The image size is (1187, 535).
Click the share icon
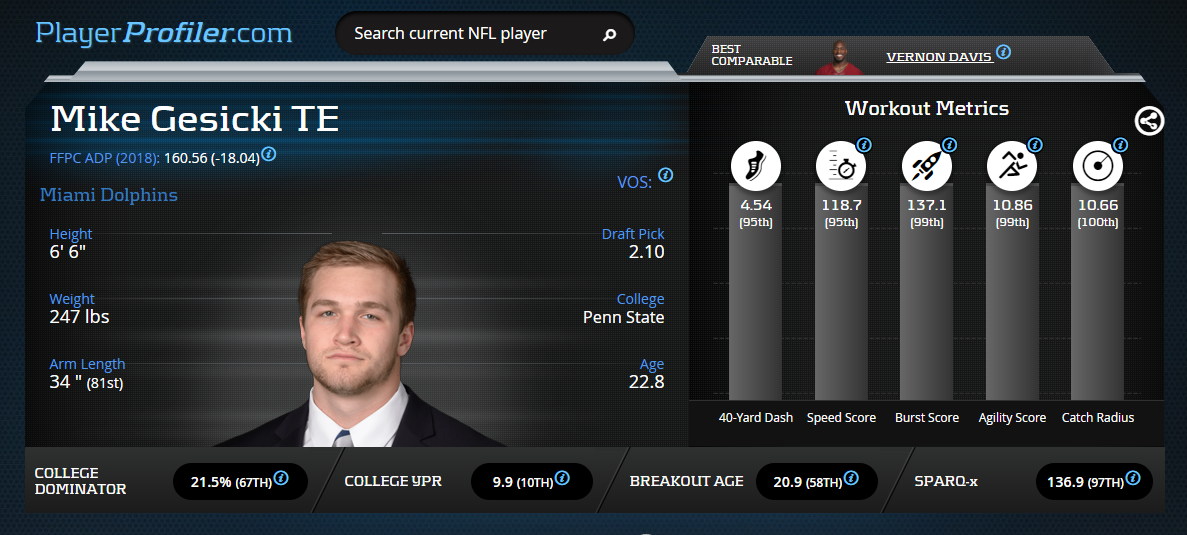tap(1150, 122)
